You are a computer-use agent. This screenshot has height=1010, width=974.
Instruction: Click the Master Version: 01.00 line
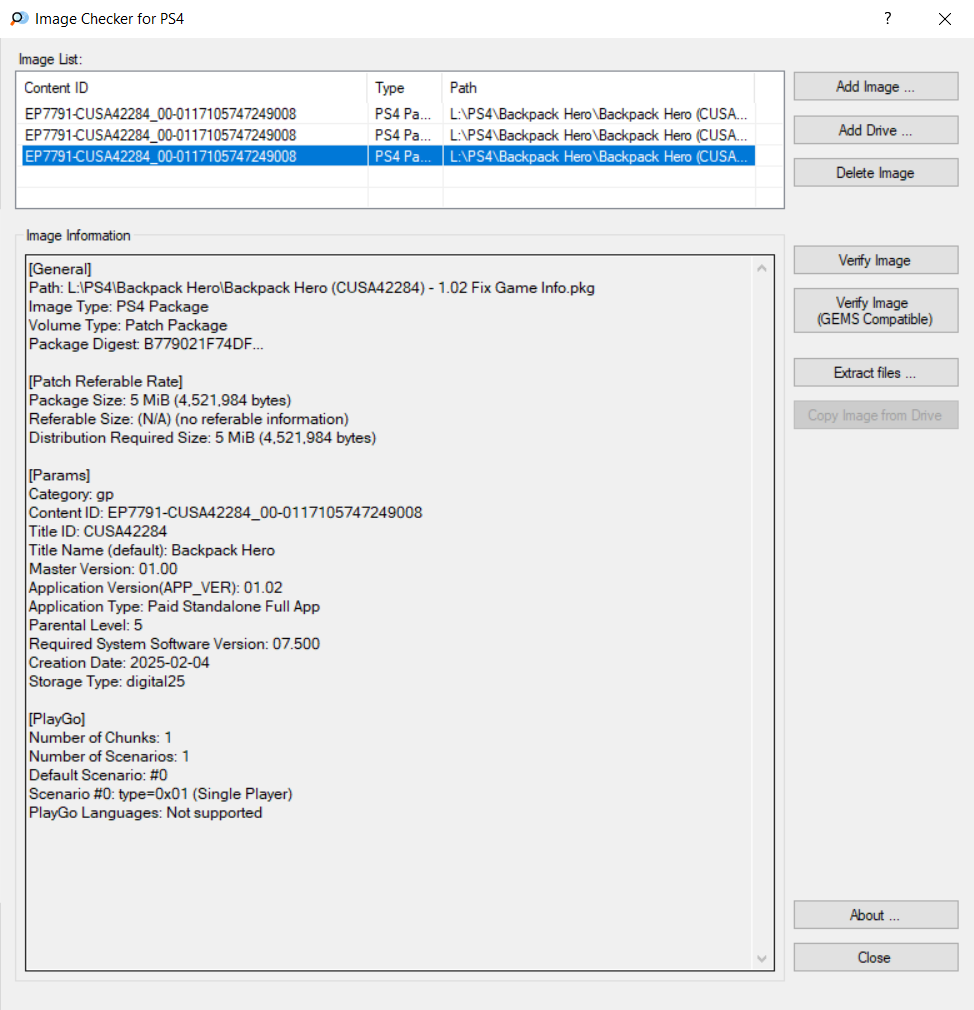103,569
